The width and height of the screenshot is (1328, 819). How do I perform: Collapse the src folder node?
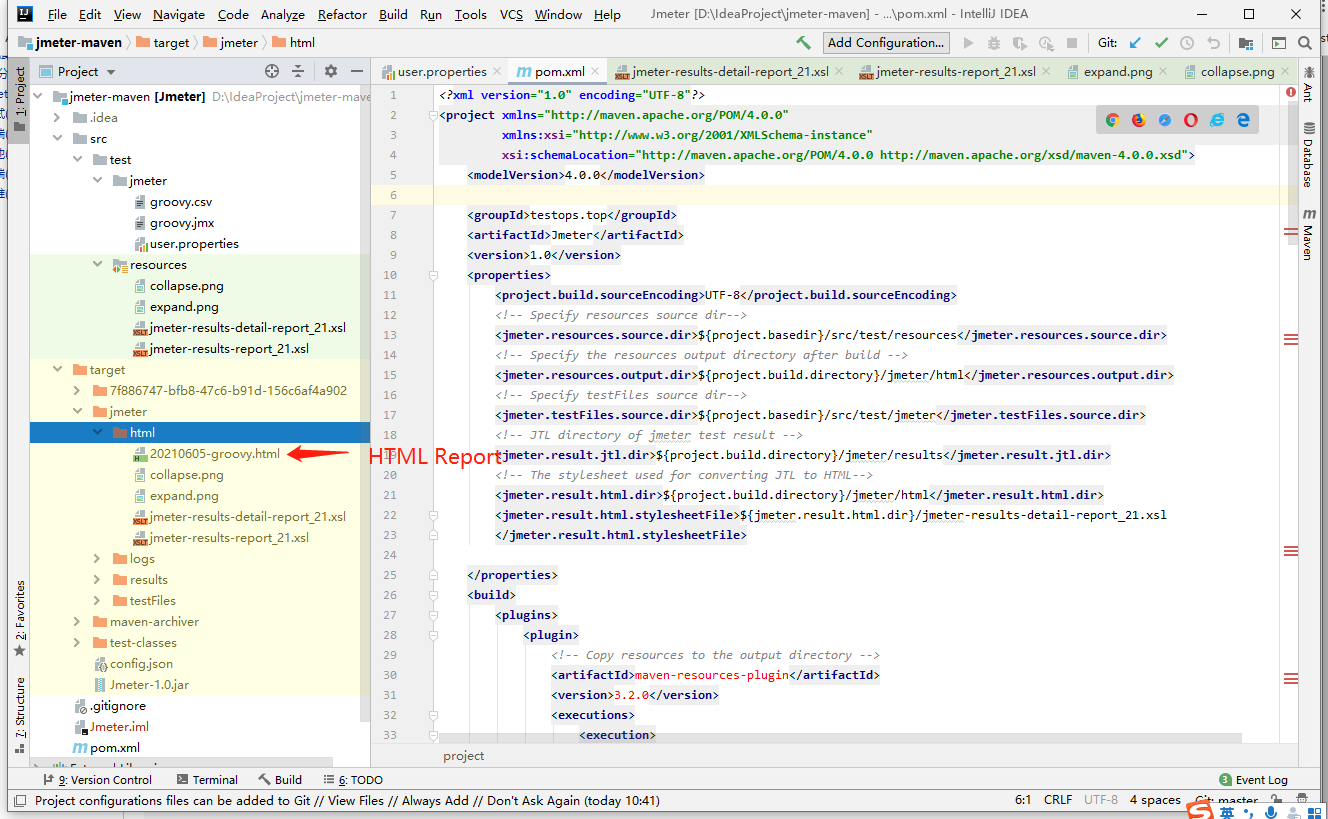pos(56,139)
